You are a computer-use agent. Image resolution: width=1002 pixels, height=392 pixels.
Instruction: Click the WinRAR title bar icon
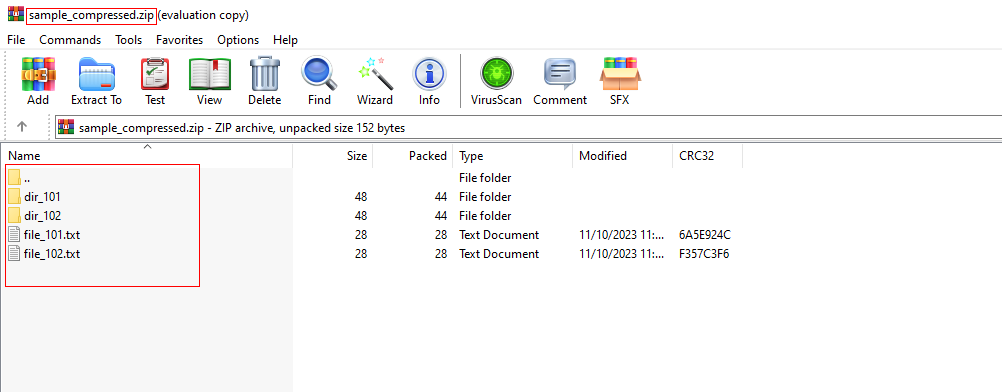[x=15, y=15]
